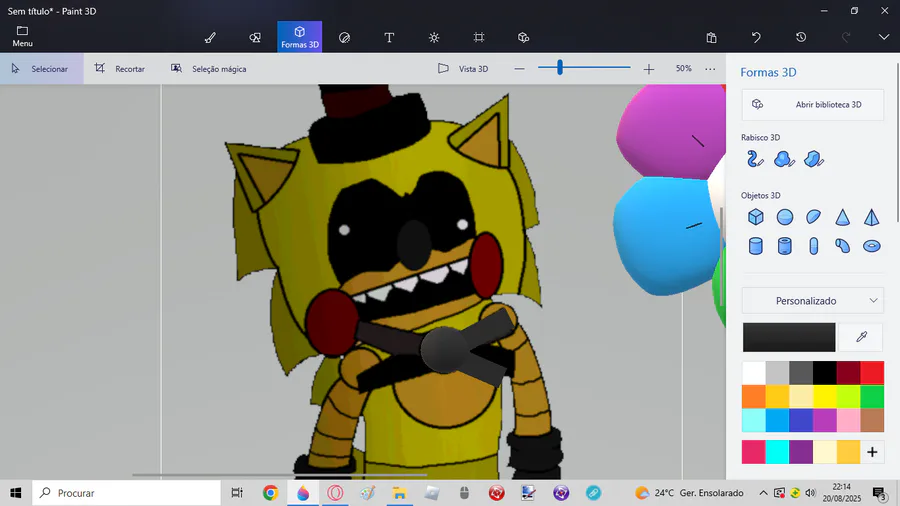
Task: Undo the last action
Action: [x=756, y=37]
